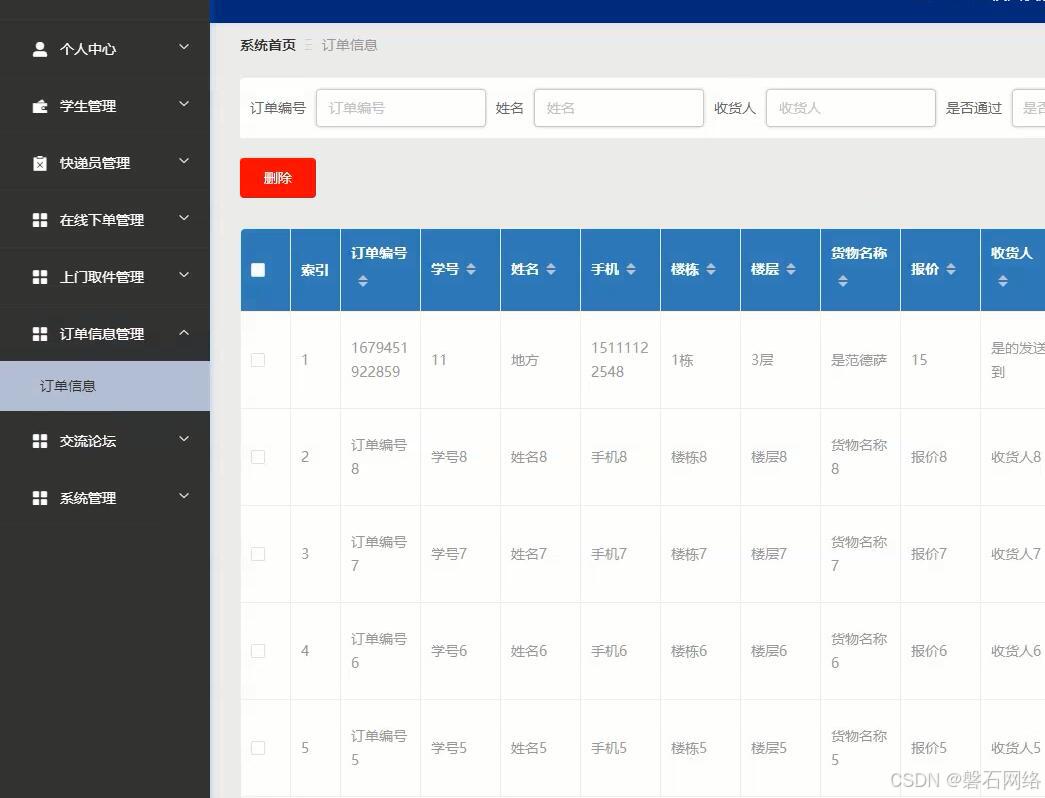Image resolution: width=1045 pixels, height=798 pixels.
Task: Click the red 删除 button
Action: click(x=277, y=177)
